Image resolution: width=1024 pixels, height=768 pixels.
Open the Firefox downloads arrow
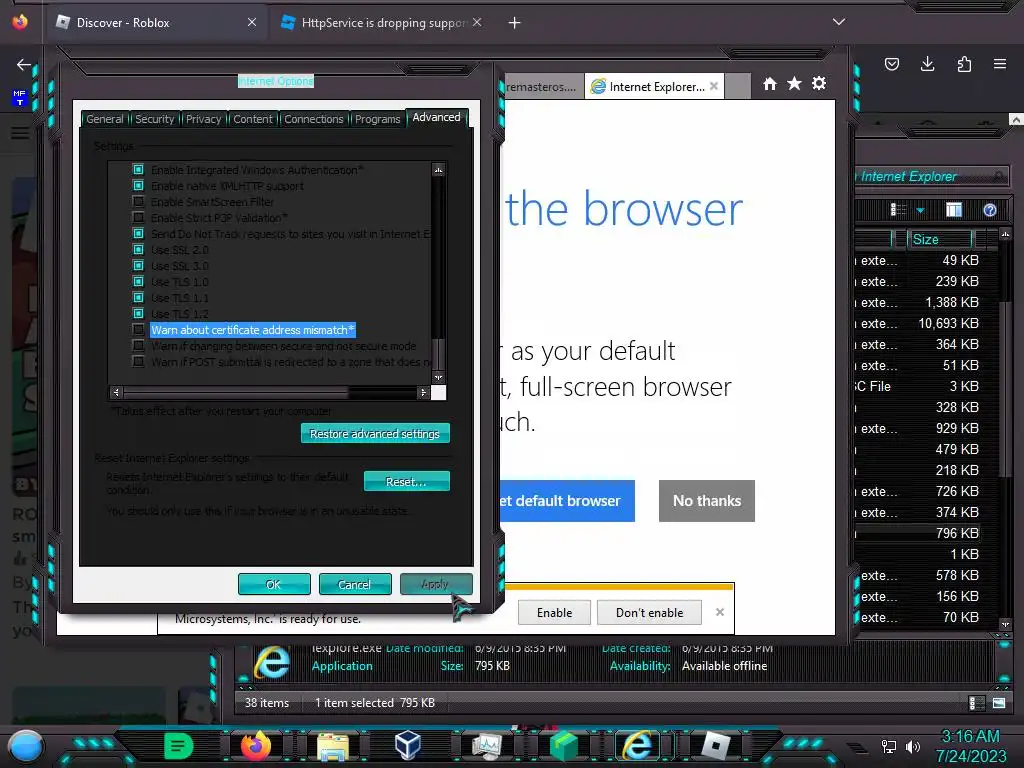click(x=927, y=64)
